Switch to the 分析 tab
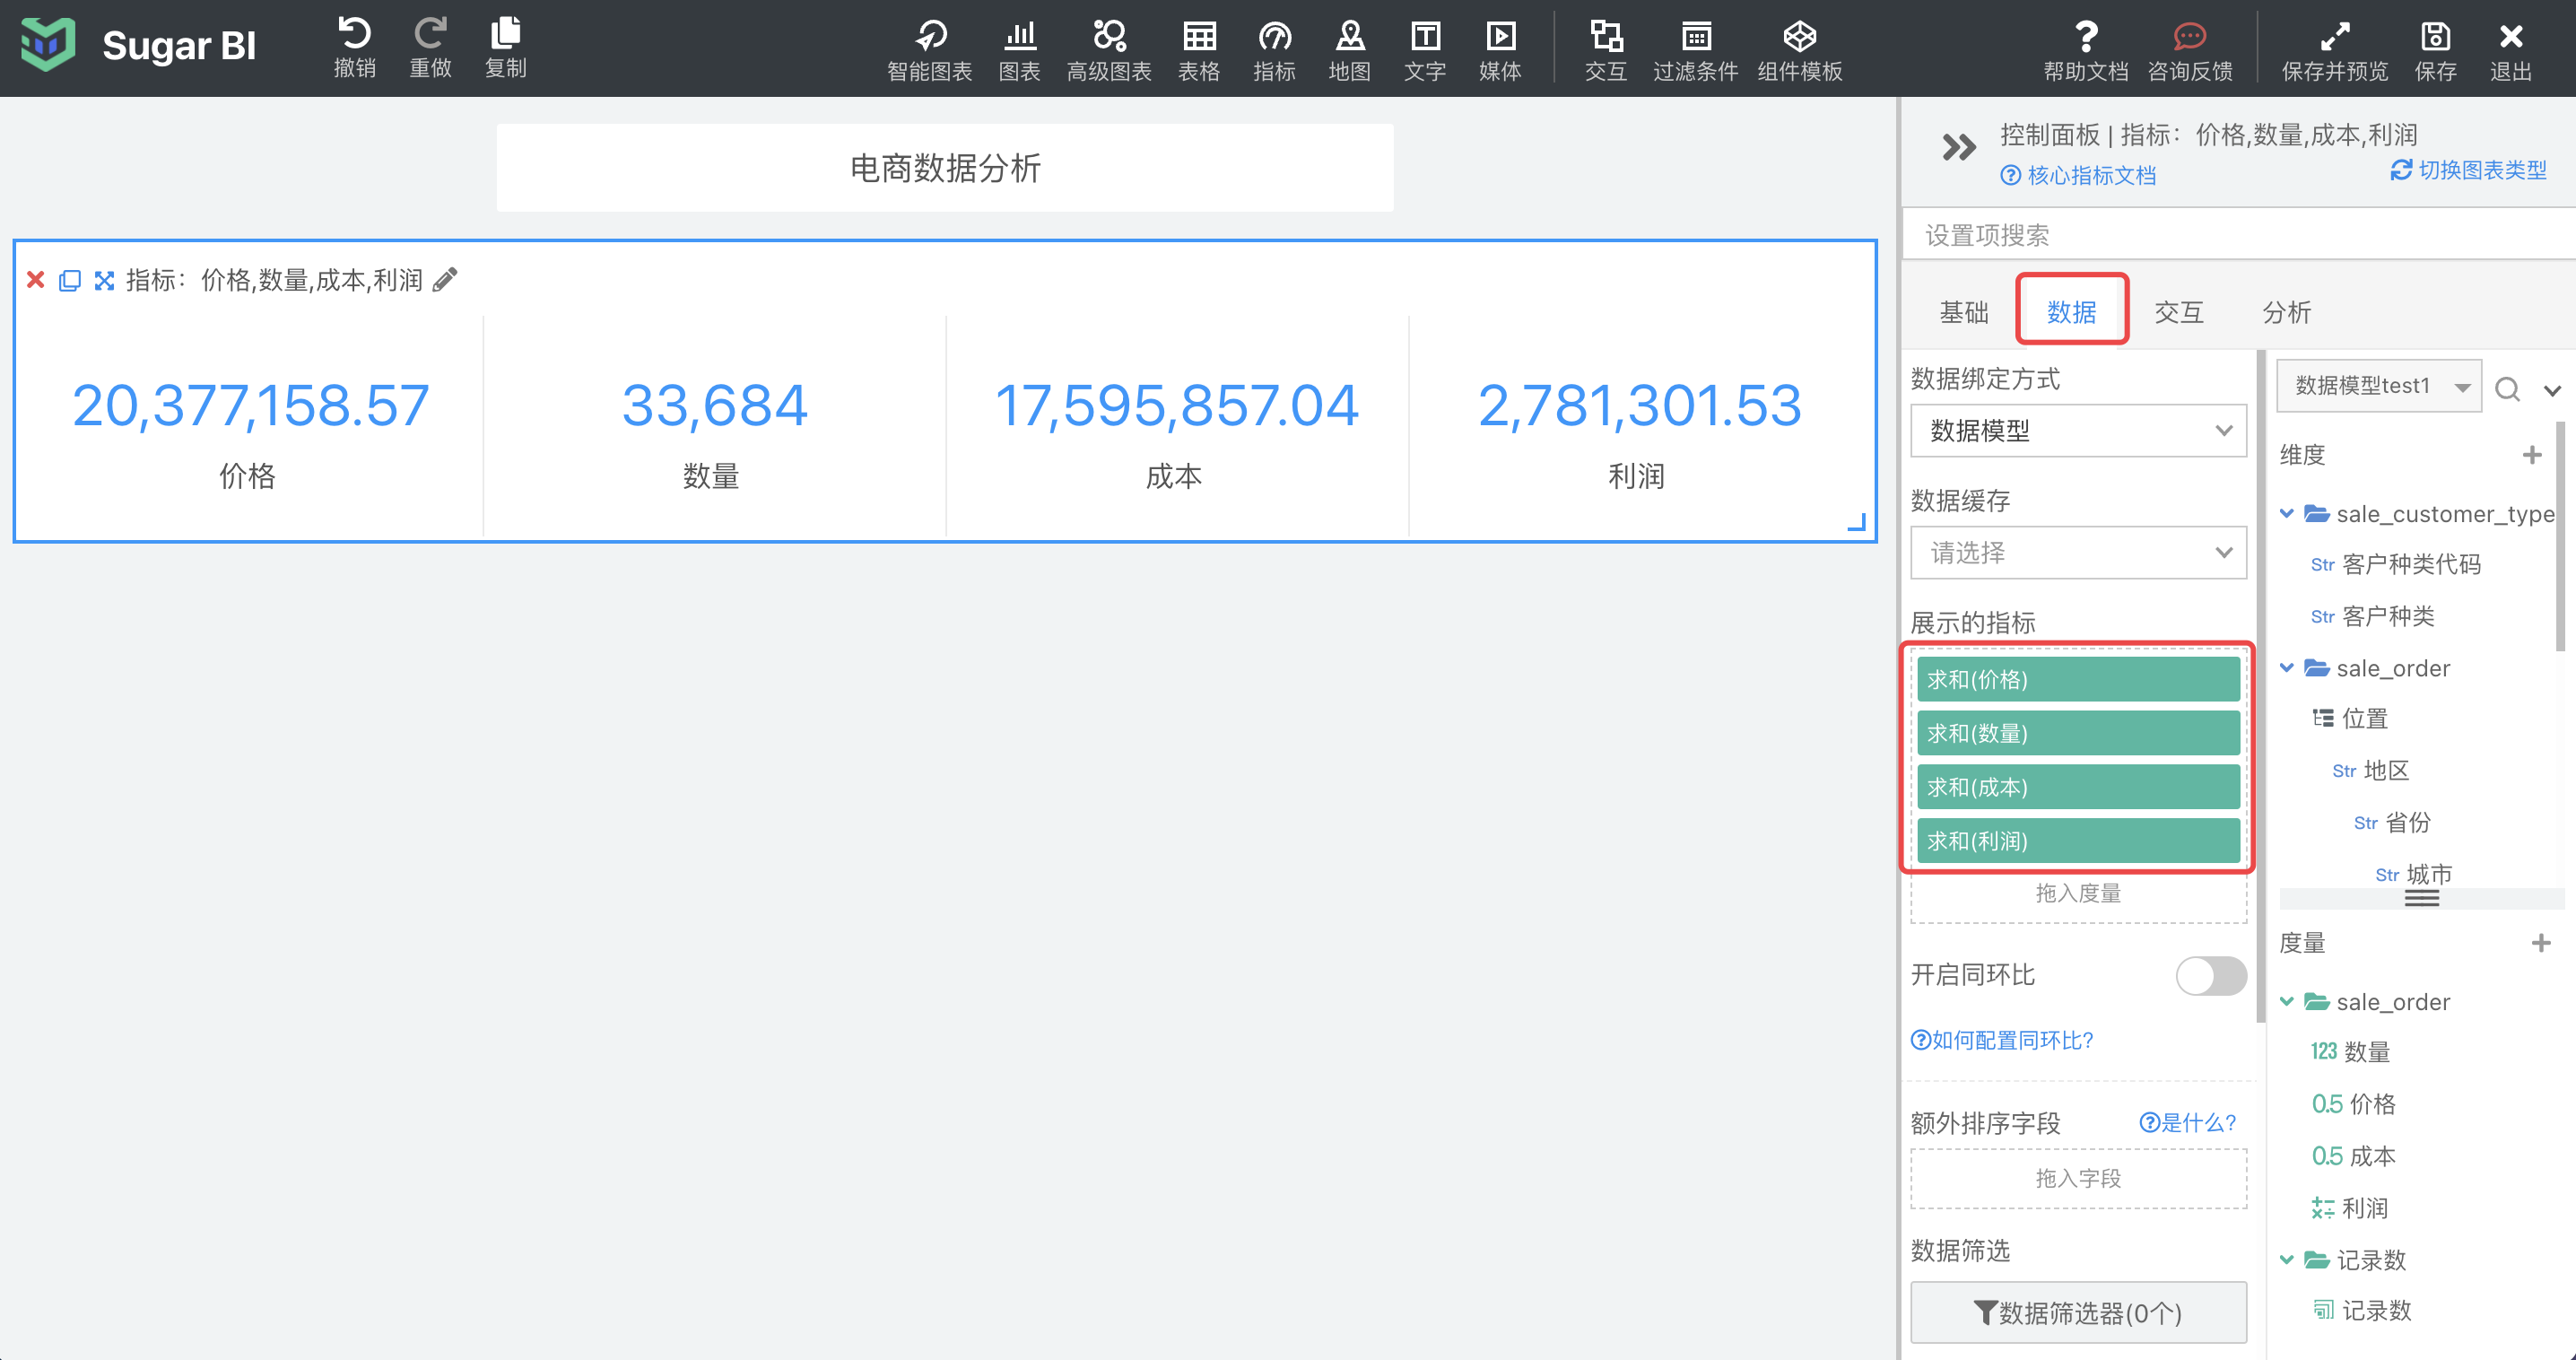This screenshot has width=2576, height=1360. [x=2287, y=312]
